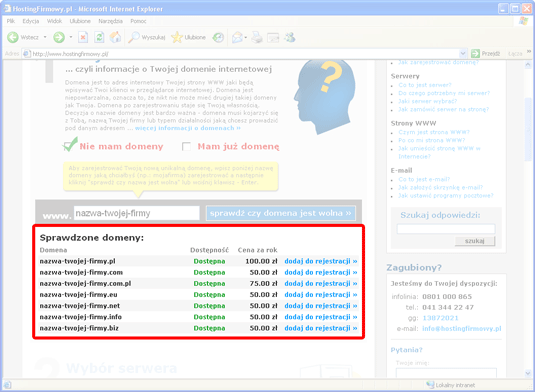Click the 75.00 zł price cell

[x=263, y=284]
